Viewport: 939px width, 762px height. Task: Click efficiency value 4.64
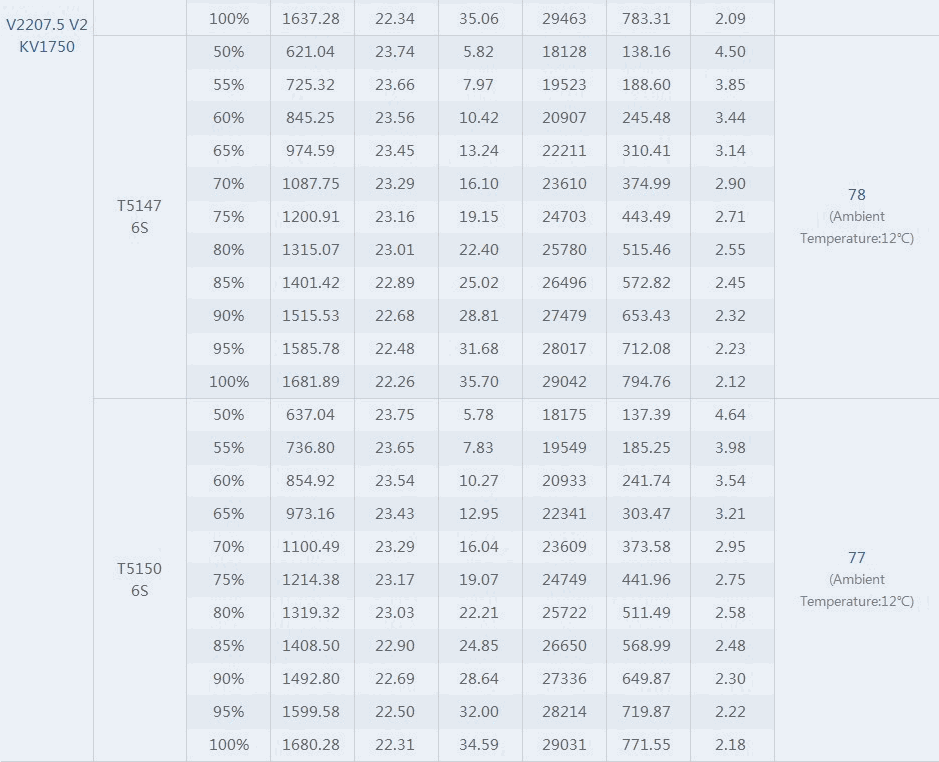[730, 415]
